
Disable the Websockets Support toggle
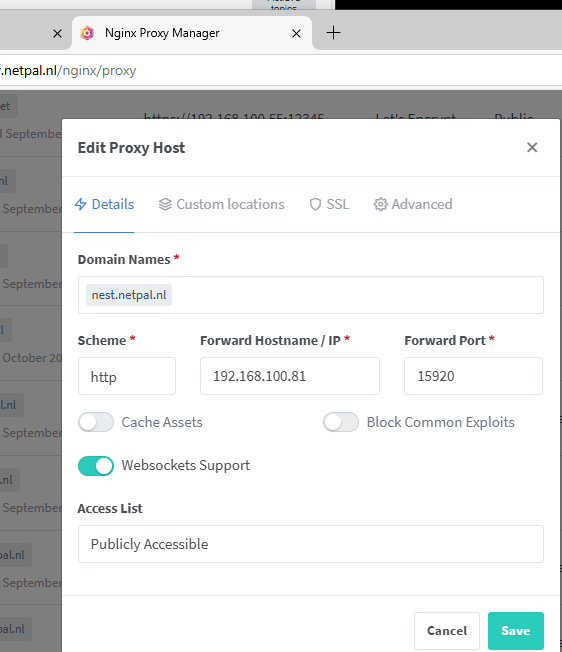point(96,466)
